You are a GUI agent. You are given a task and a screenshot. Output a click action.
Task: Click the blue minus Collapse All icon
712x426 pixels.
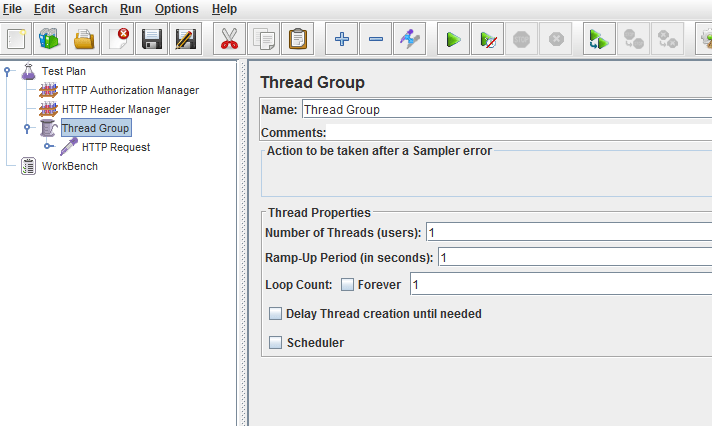tap(376, 40)
